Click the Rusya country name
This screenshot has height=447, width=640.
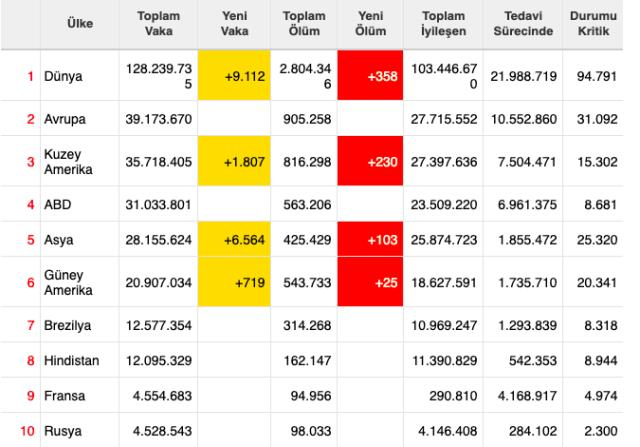coord(63,431)
